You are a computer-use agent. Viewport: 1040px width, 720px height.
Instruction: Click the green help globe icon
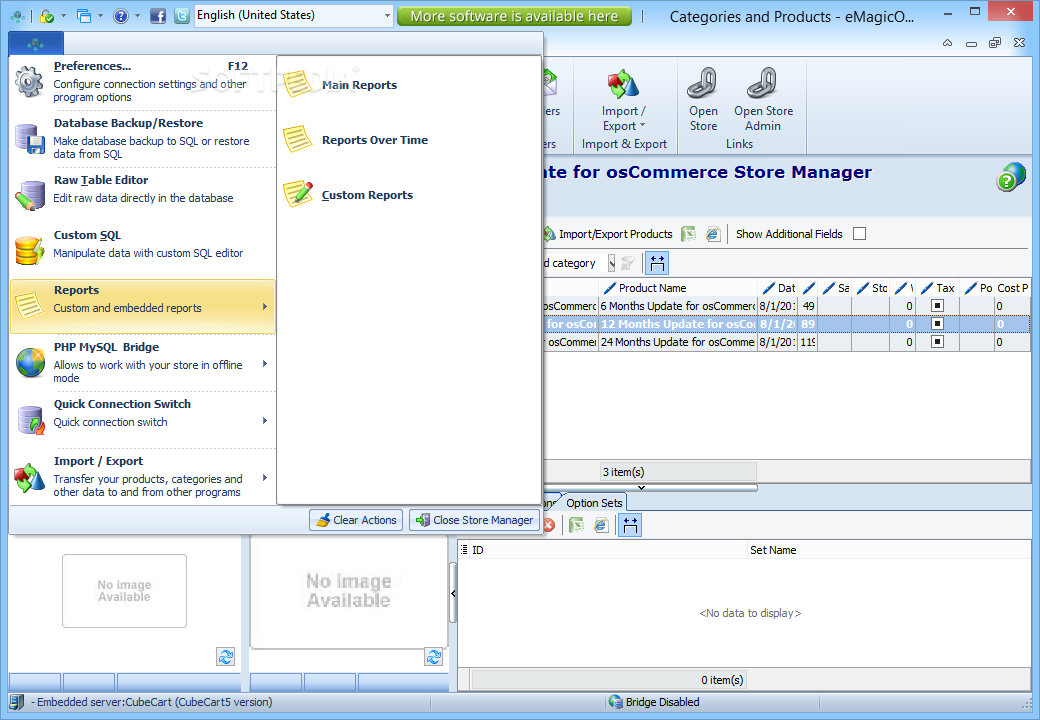(x=1010, y=177)
